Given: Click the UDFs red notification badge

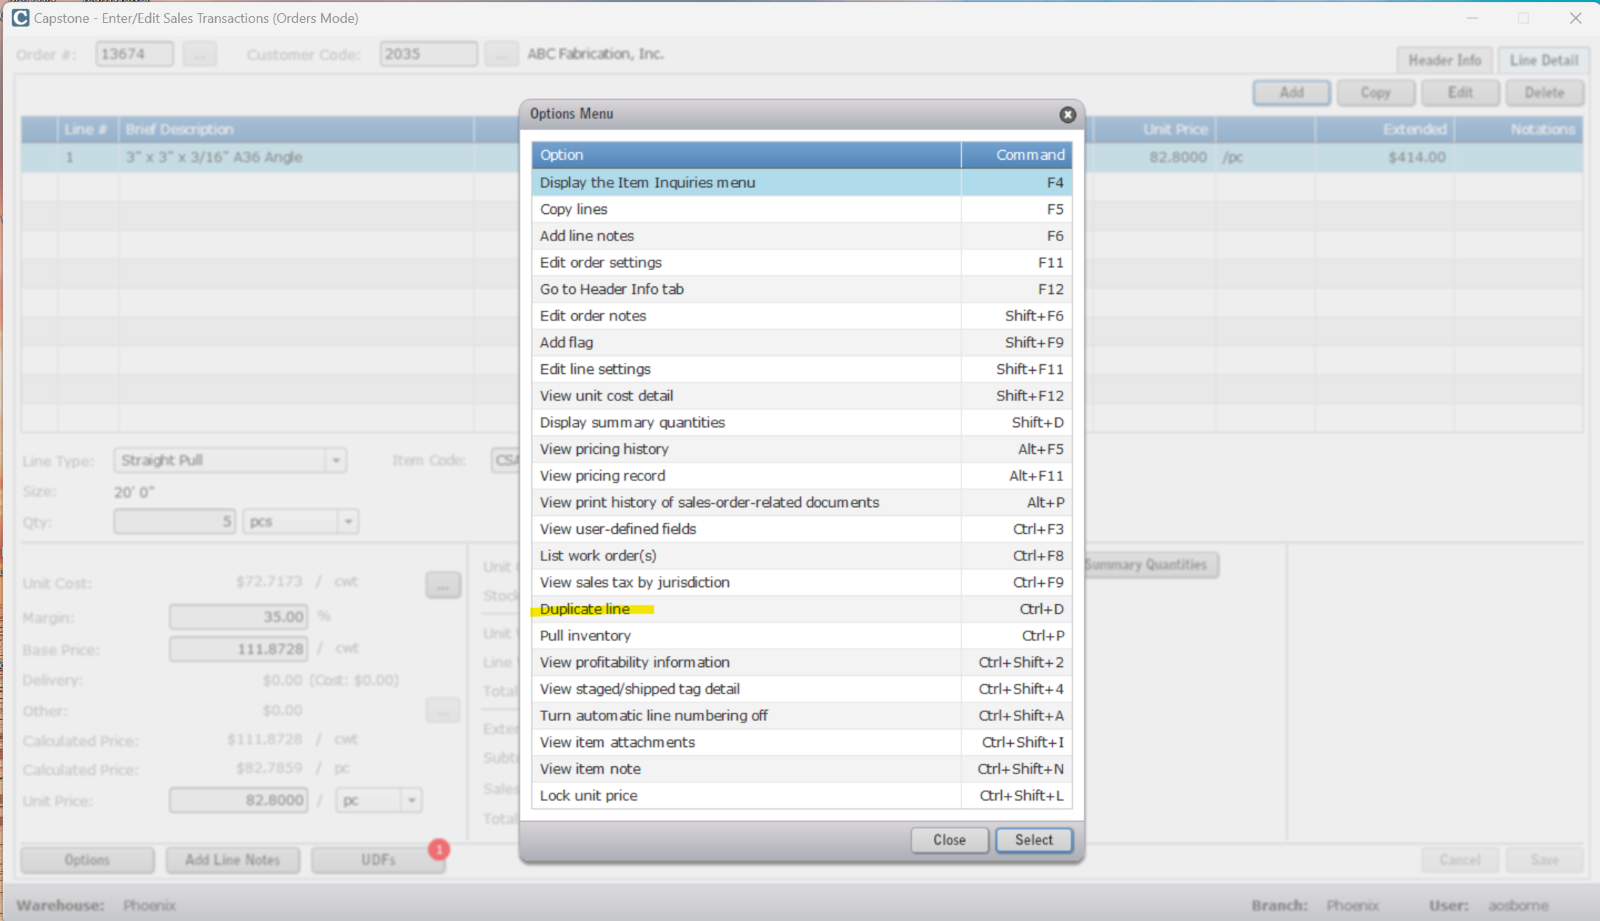Looking at the screenshot, I should (x=438, y=849).
